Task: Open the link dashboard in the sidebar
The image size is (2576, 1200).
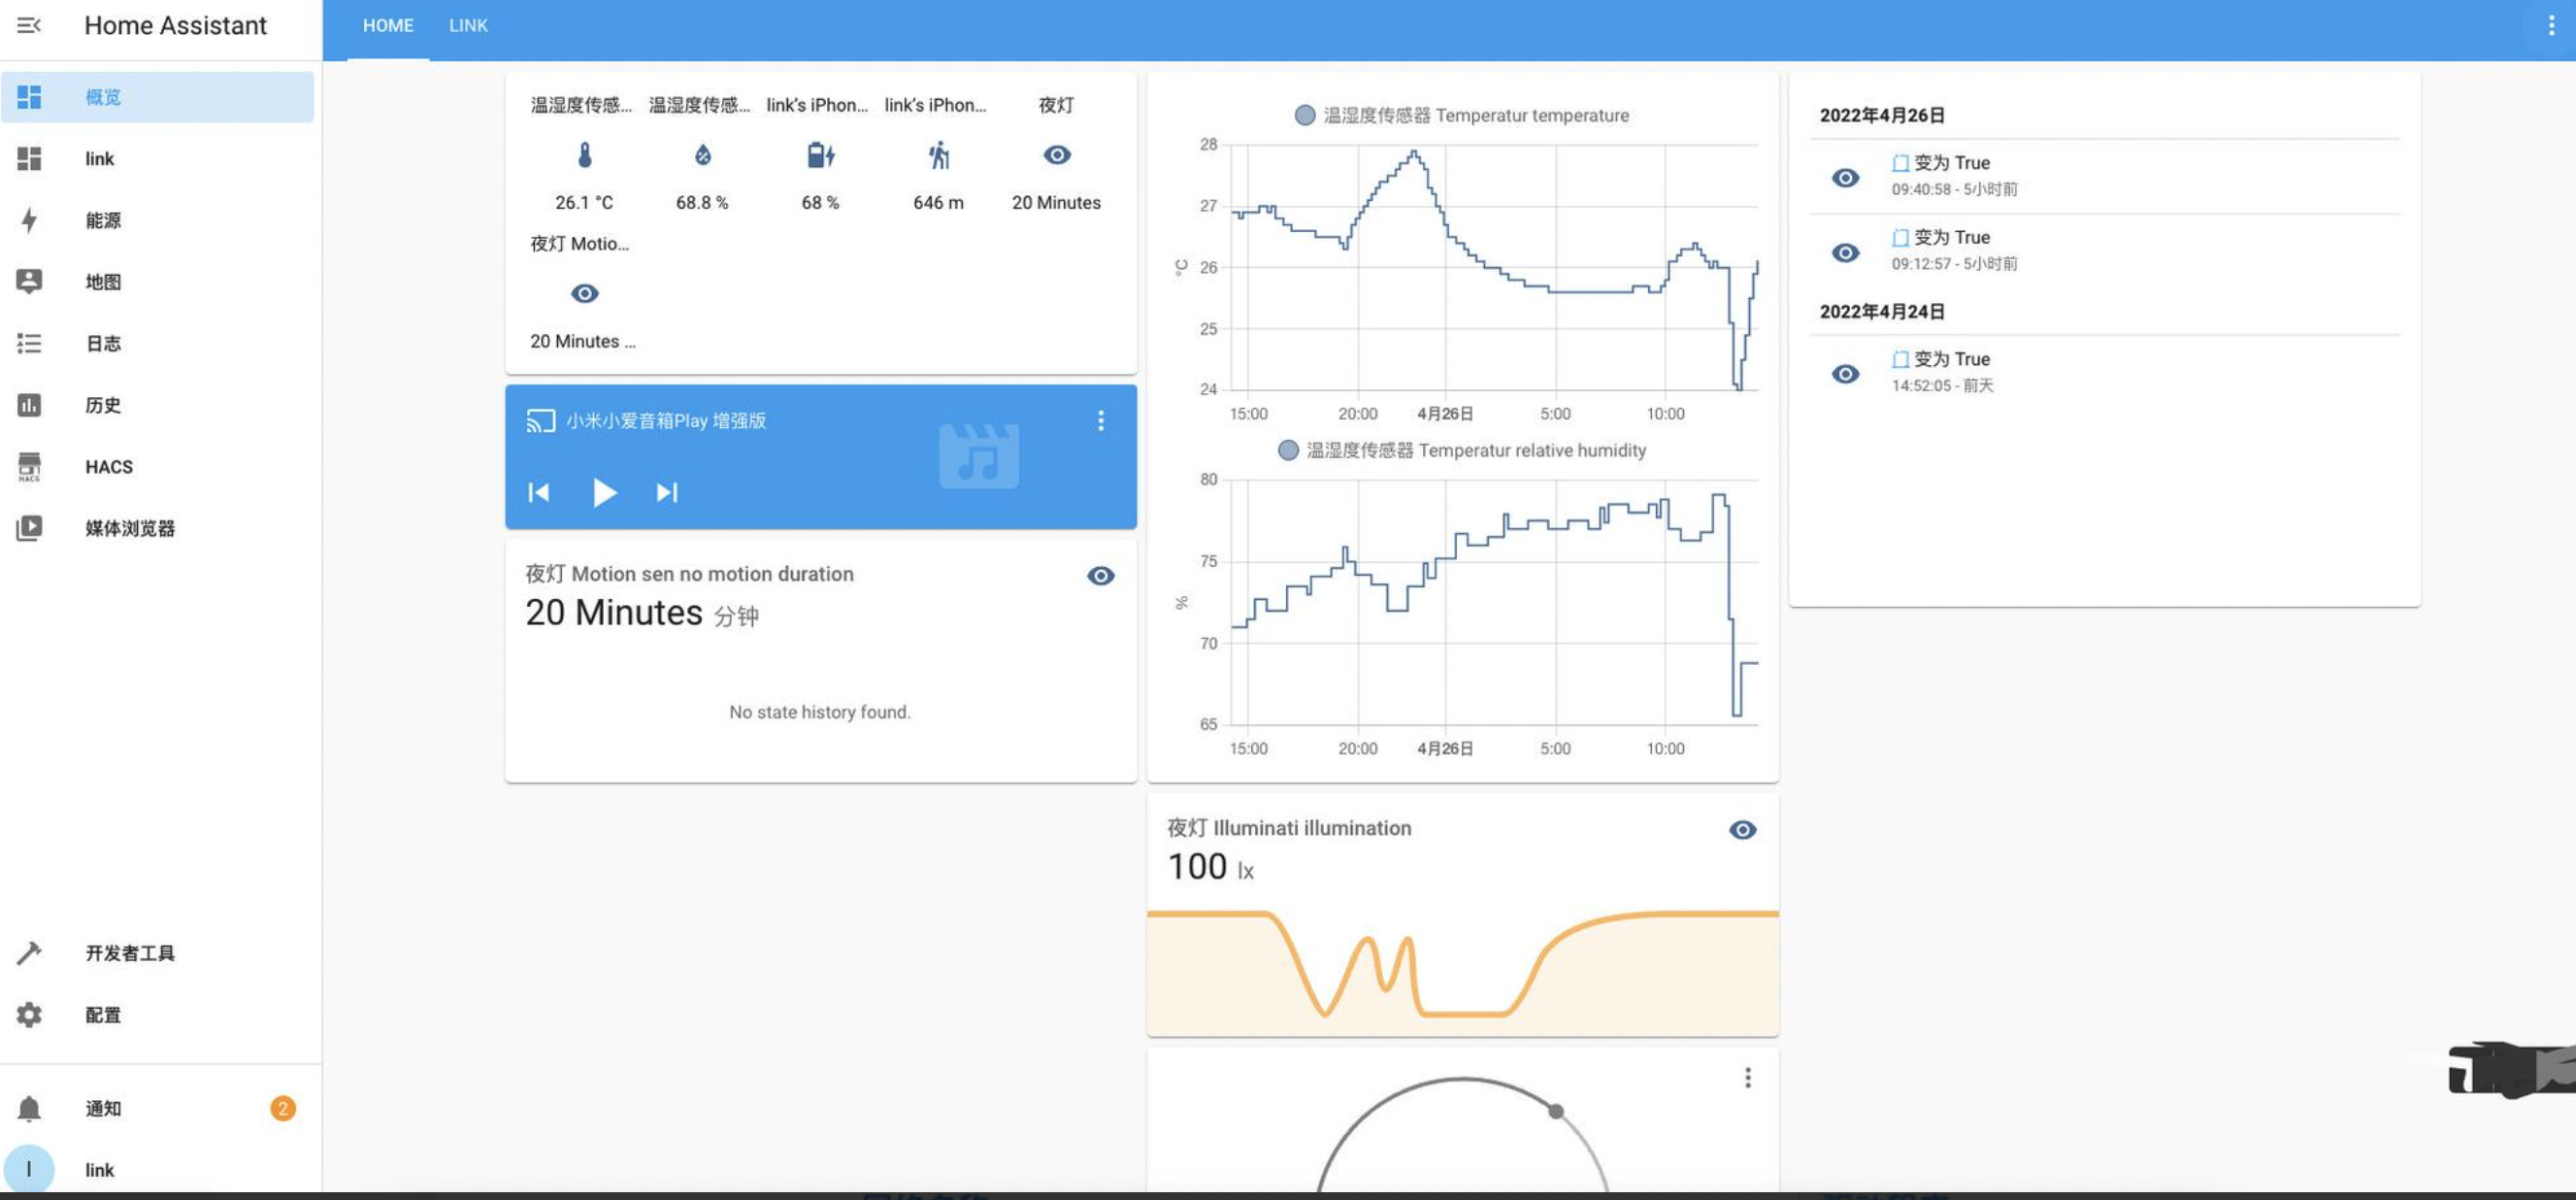Action: pyautogui.click(x=157, y=159)
